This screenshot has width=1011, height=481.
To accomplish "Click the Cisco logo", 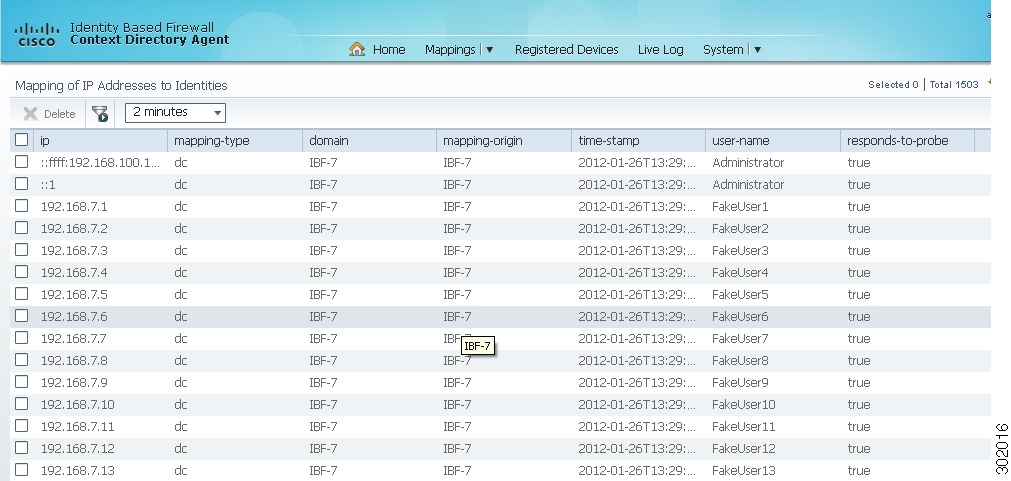I will (x=36, y=34).
